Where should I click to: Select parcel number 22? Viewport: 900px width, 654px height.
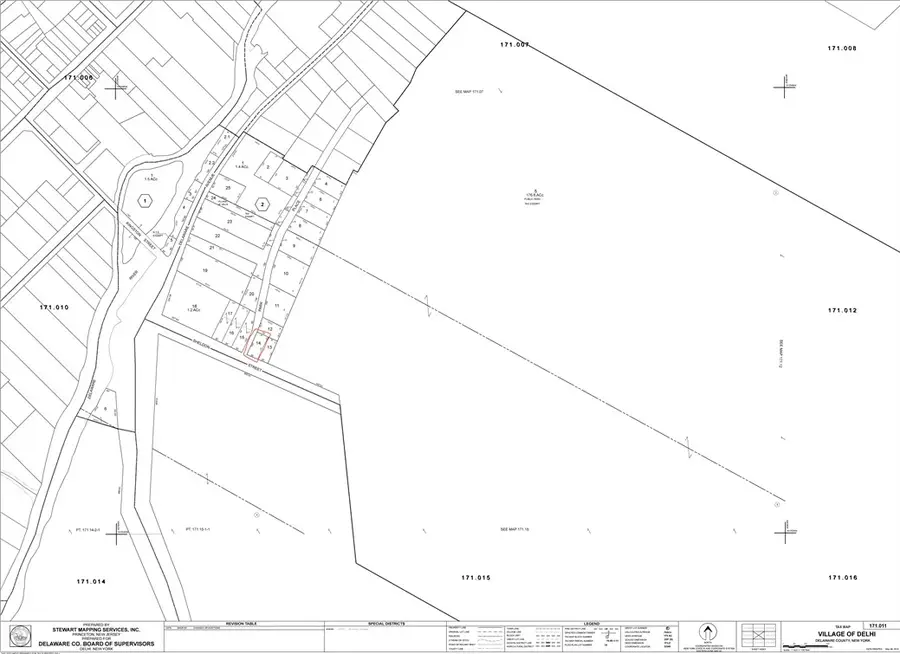pyautogui.click(x=218, y=235)
